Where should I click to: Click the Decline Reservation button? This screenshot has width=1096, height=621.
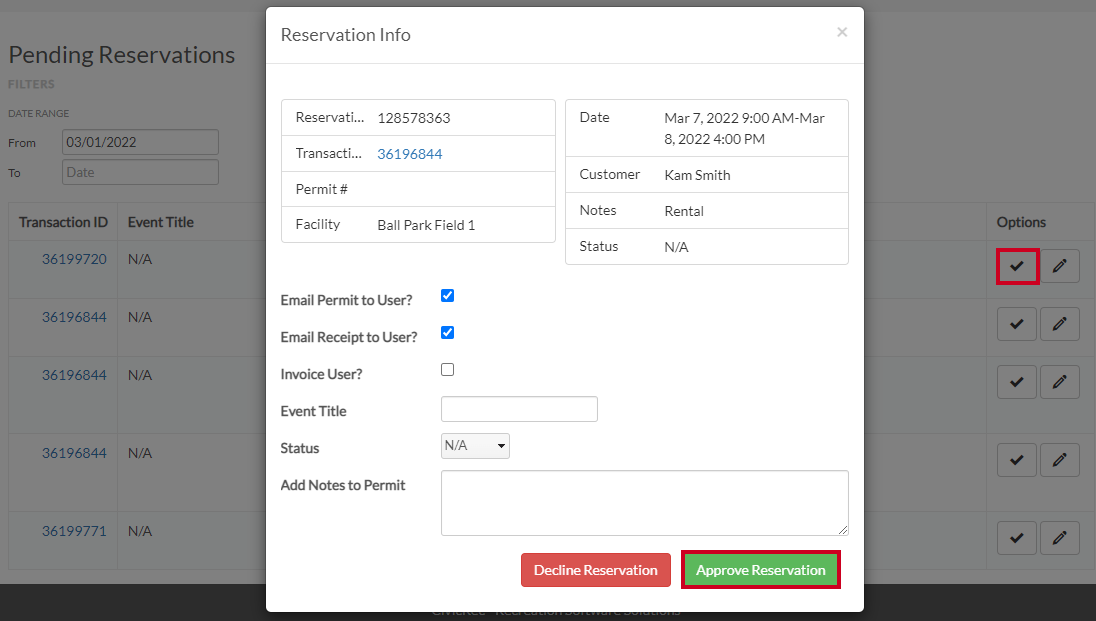(596, 570)
